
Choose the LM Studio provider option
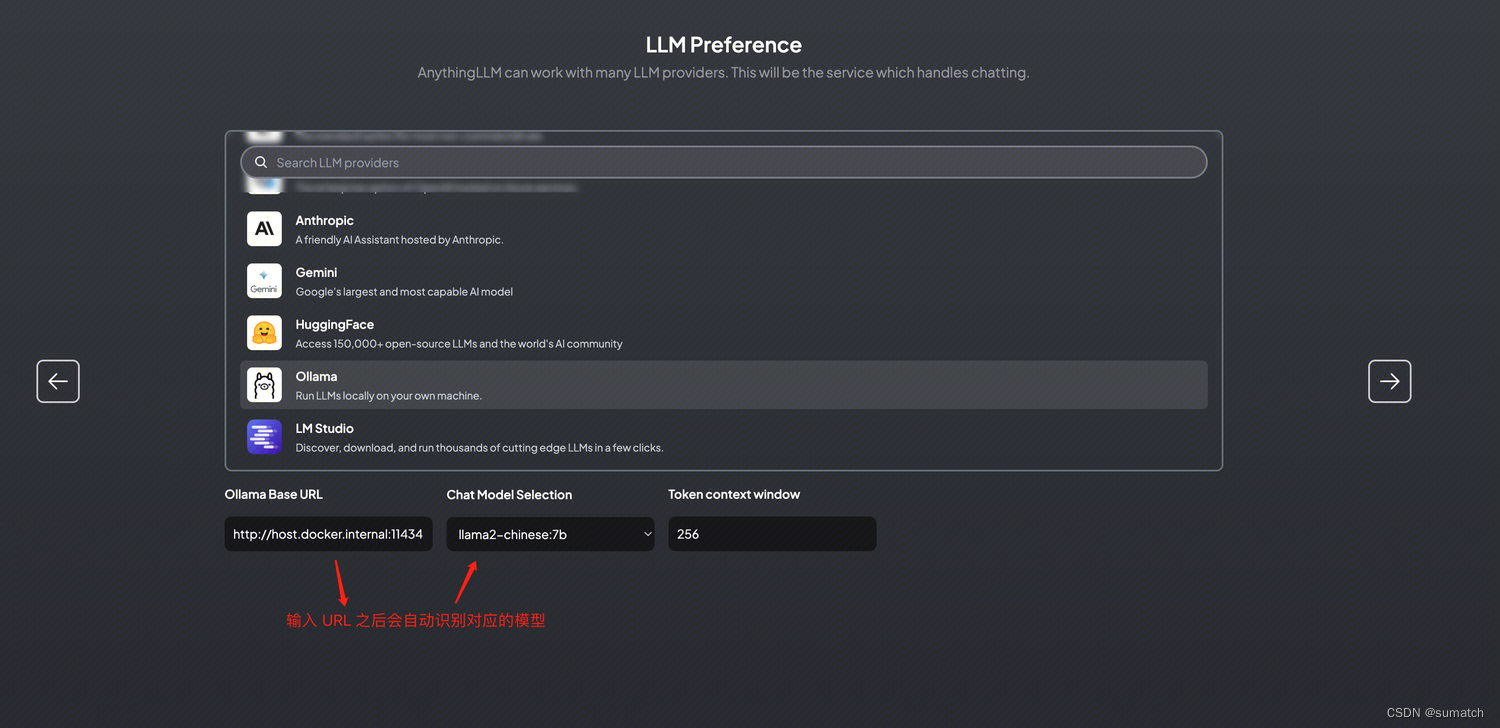(724, 437)
